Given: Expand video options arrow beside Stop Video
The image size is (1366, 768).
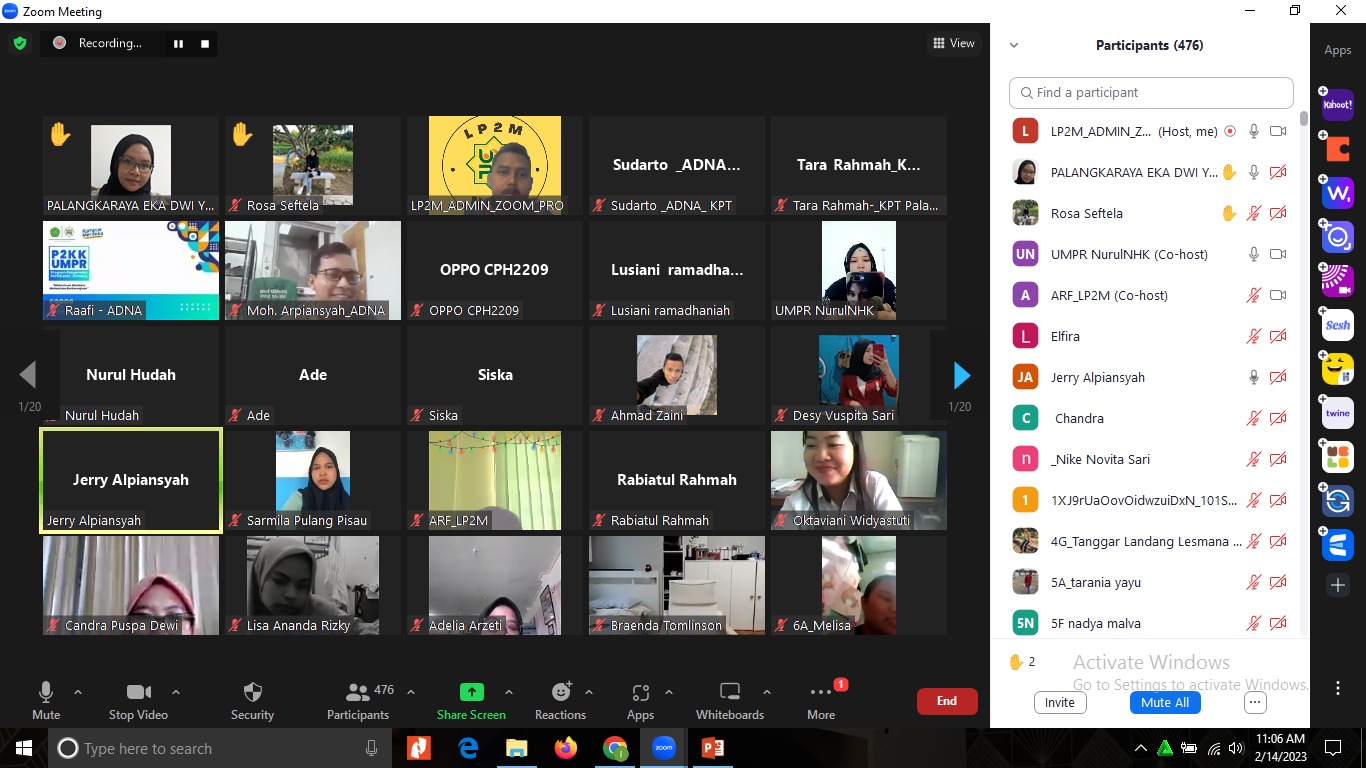Looking at the screenshot, I should [176, 692].
